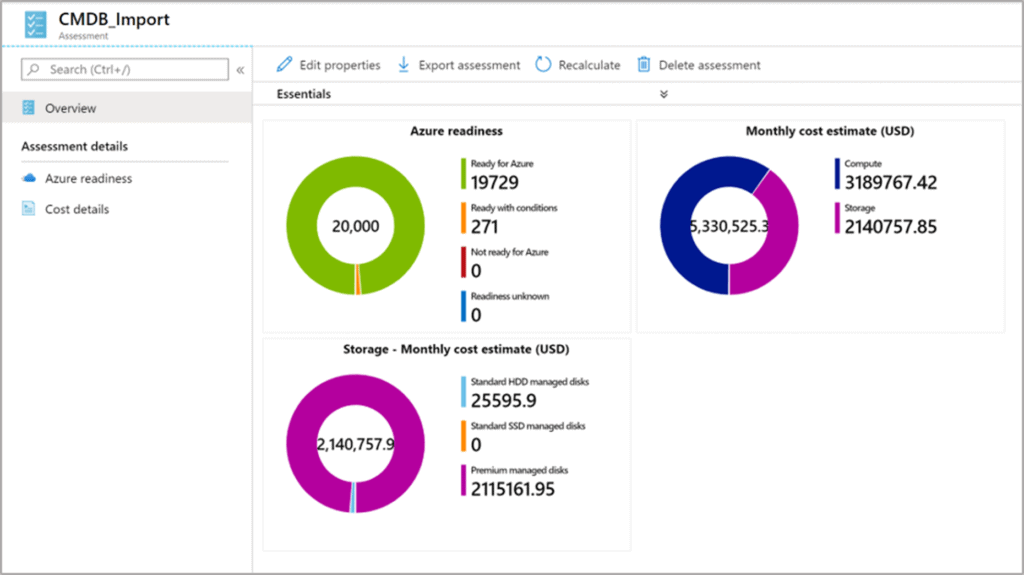This screenshot has width=1024, height=575.
Task: Click the 271 conditions count
Action: pyautogui.click(x=484, y=227)
